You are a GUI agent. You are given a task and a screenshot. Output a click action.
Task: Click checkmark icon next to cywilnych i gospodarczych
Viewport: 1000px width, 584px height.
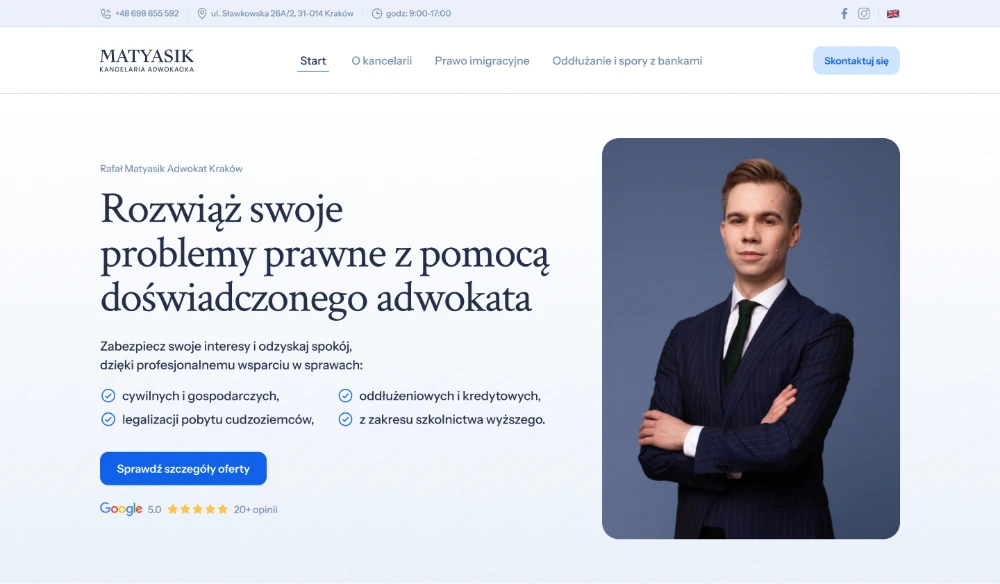point(108,396)
